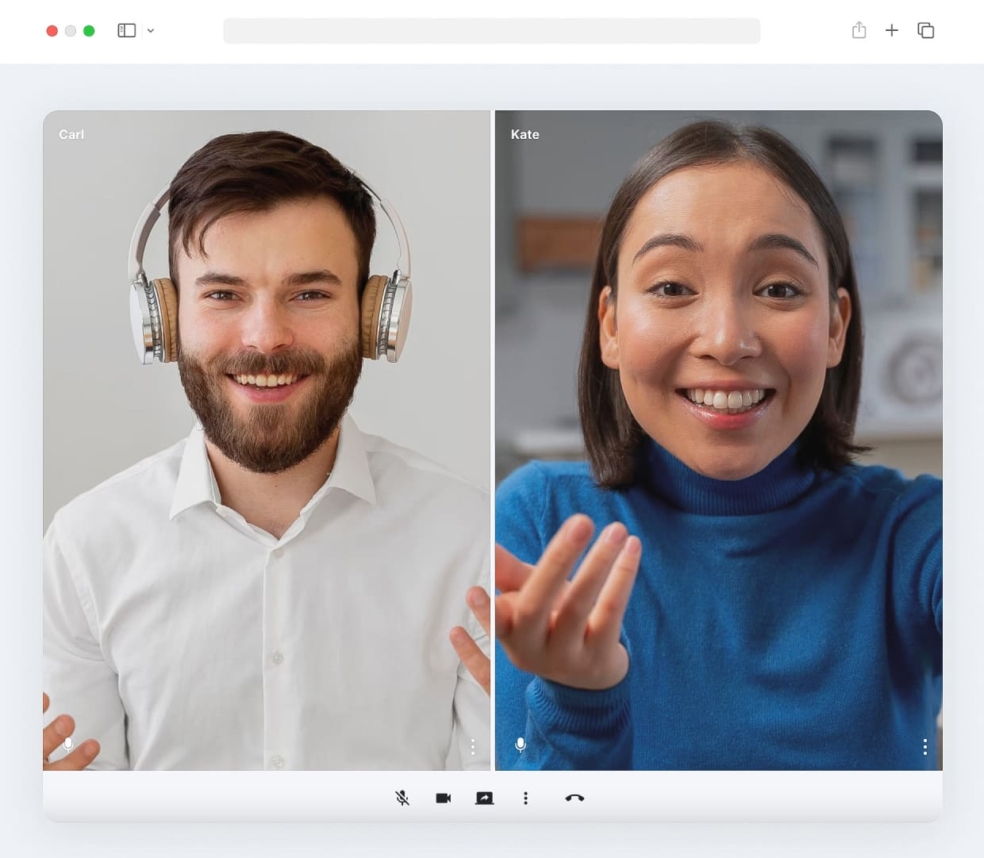Open more options in call toolbar
984x858 pixels.
click(x=525, y=798)
